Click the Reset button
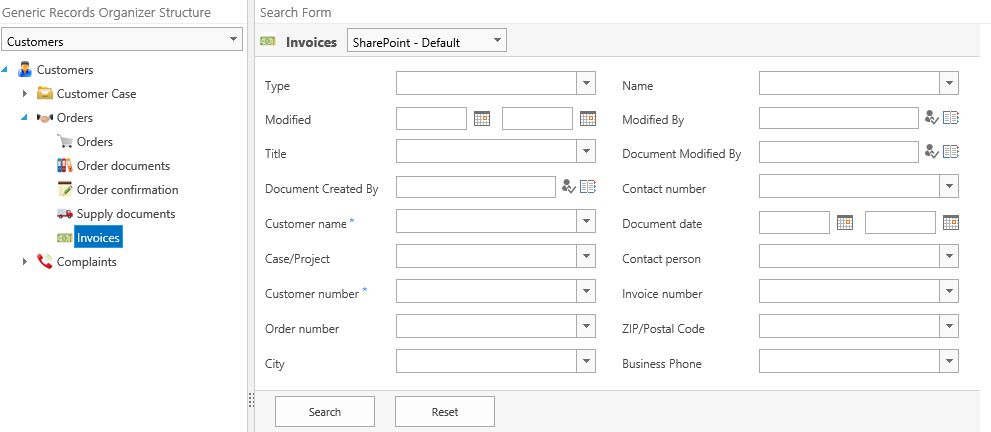This screenshot has height=432, width=991. pyautogui.click(x=445, y=412)
